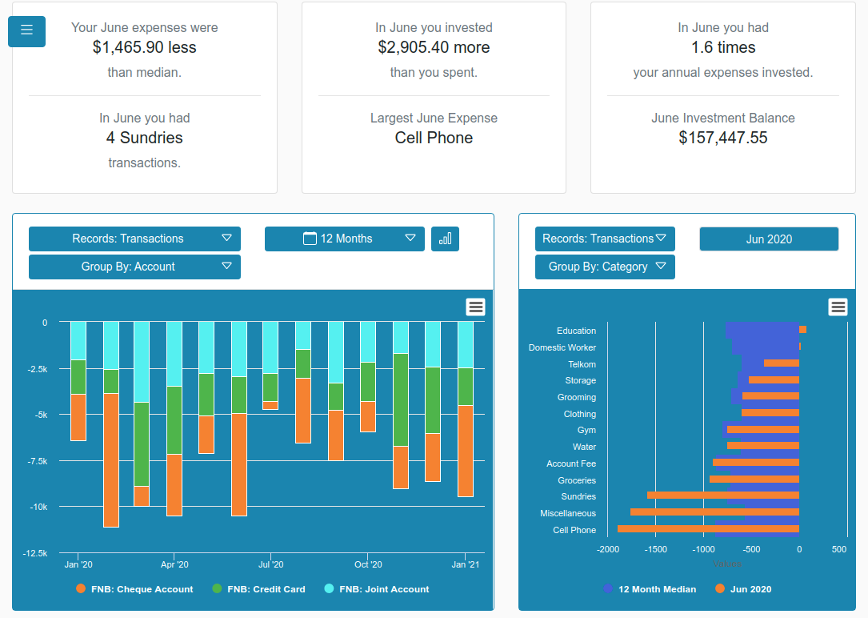Open right Records: Transactions dropdown
This screenshot has width=868, height=618.
[x=604, y=239]
